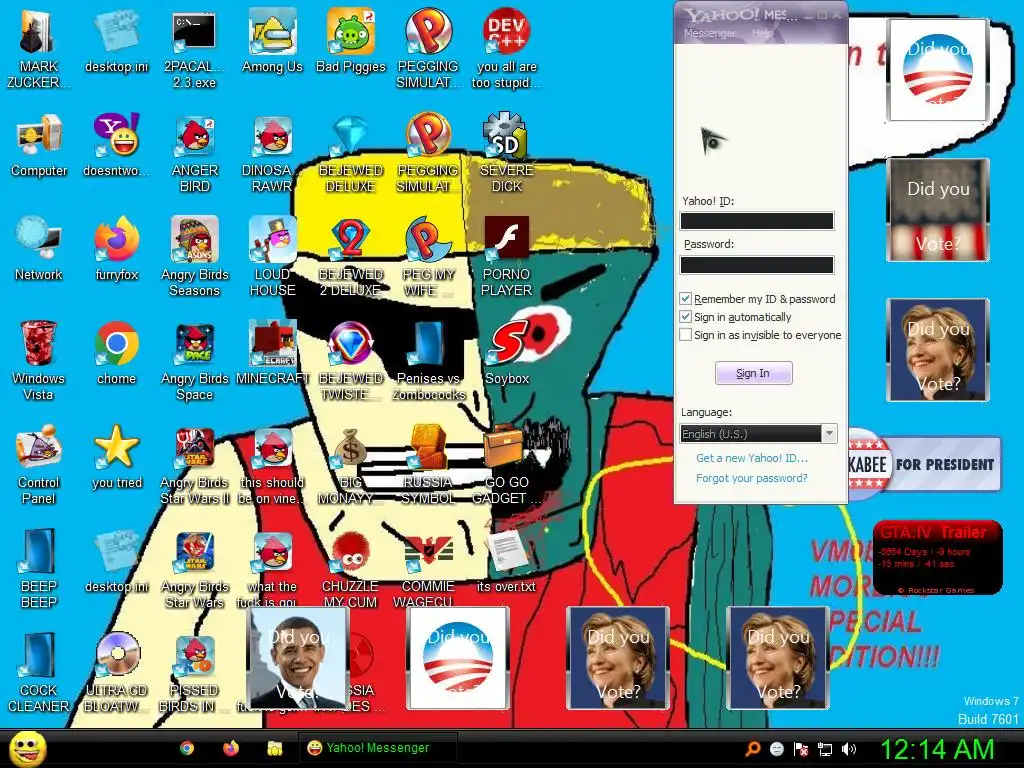Click the magnifier icon in system tray
1024x768 pixels.
pyautogui.click(x=752, y=749)
